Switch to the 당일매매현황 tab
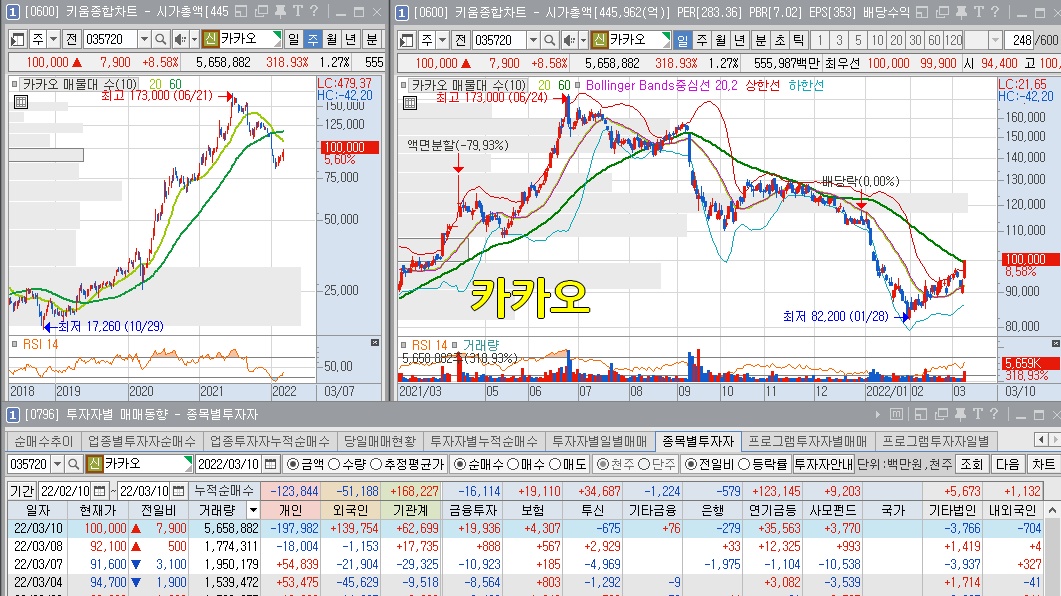This screenshot has height=596, width=1061. (380, 441)
